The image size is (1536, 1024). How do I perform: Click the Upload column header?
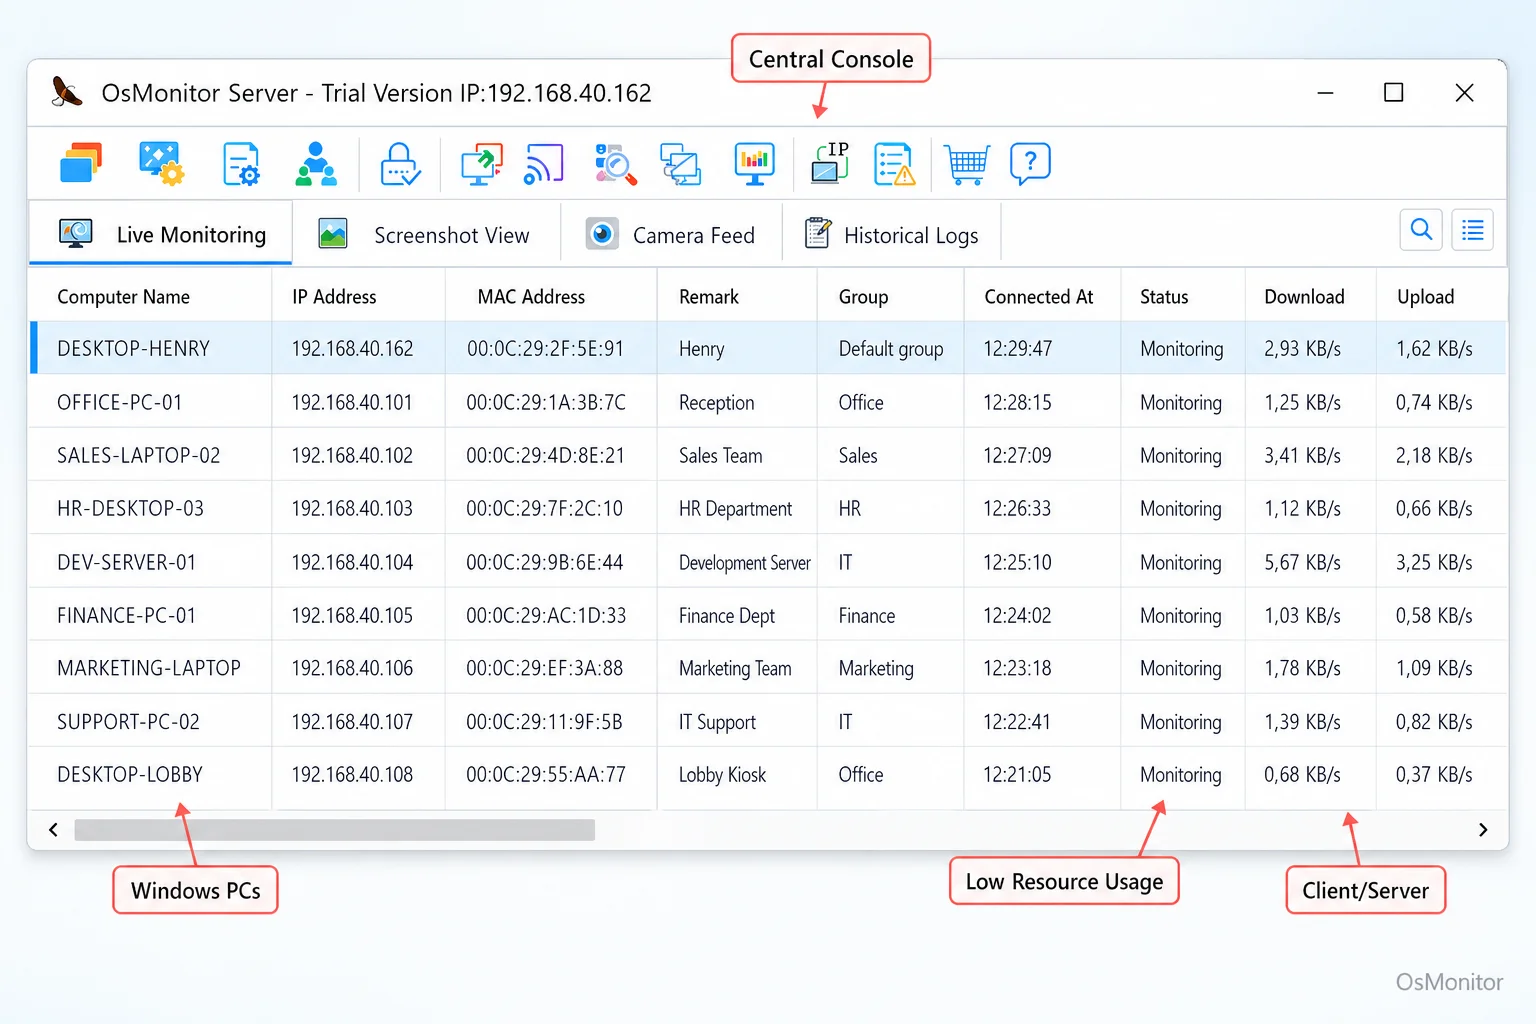pyautogui.click(x=1425, y=297)
